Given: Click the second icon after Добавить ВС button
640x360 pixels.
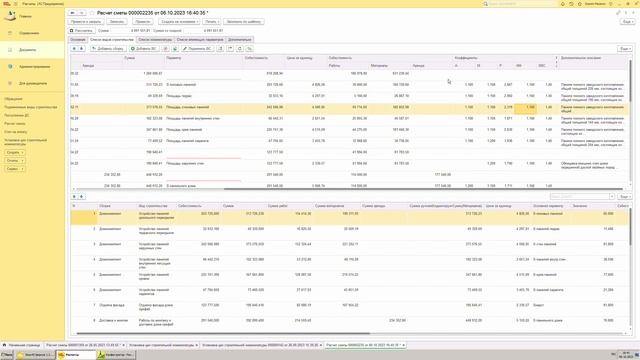Looking at the screenshot, I should [175, 49].
